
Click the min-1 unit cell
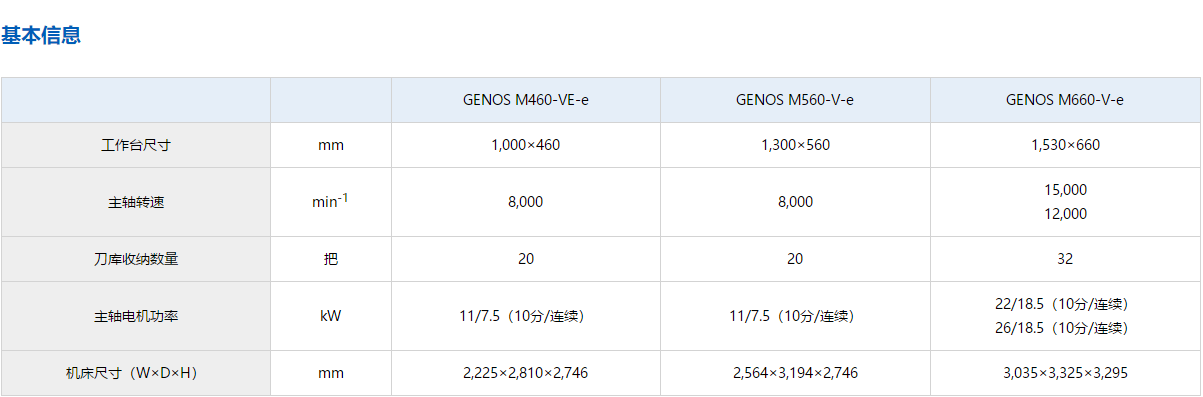pos(331,201)
